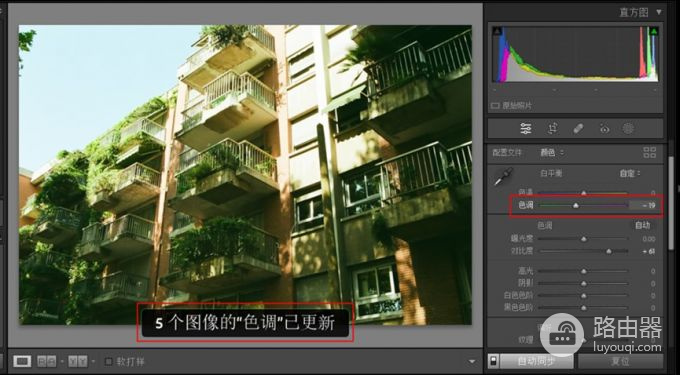Open the before/after view options arrow
This screenshot has width=680, height=375.
pyautogui.click(x=62, y=361)
